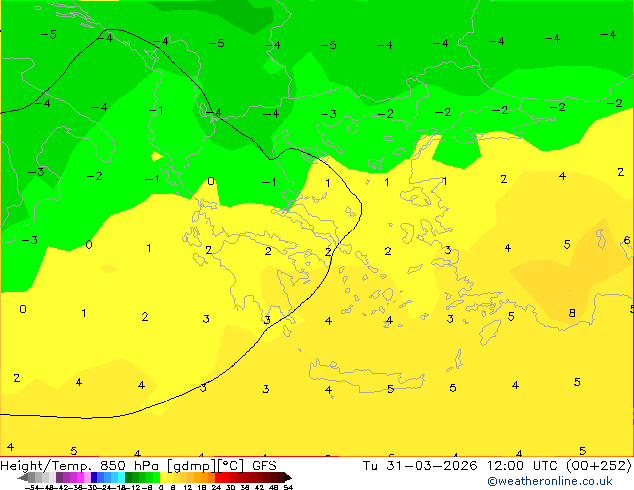Click the "[gdmp]" unit label
This screenshot has height=490, width=634.
pos(192,466)
